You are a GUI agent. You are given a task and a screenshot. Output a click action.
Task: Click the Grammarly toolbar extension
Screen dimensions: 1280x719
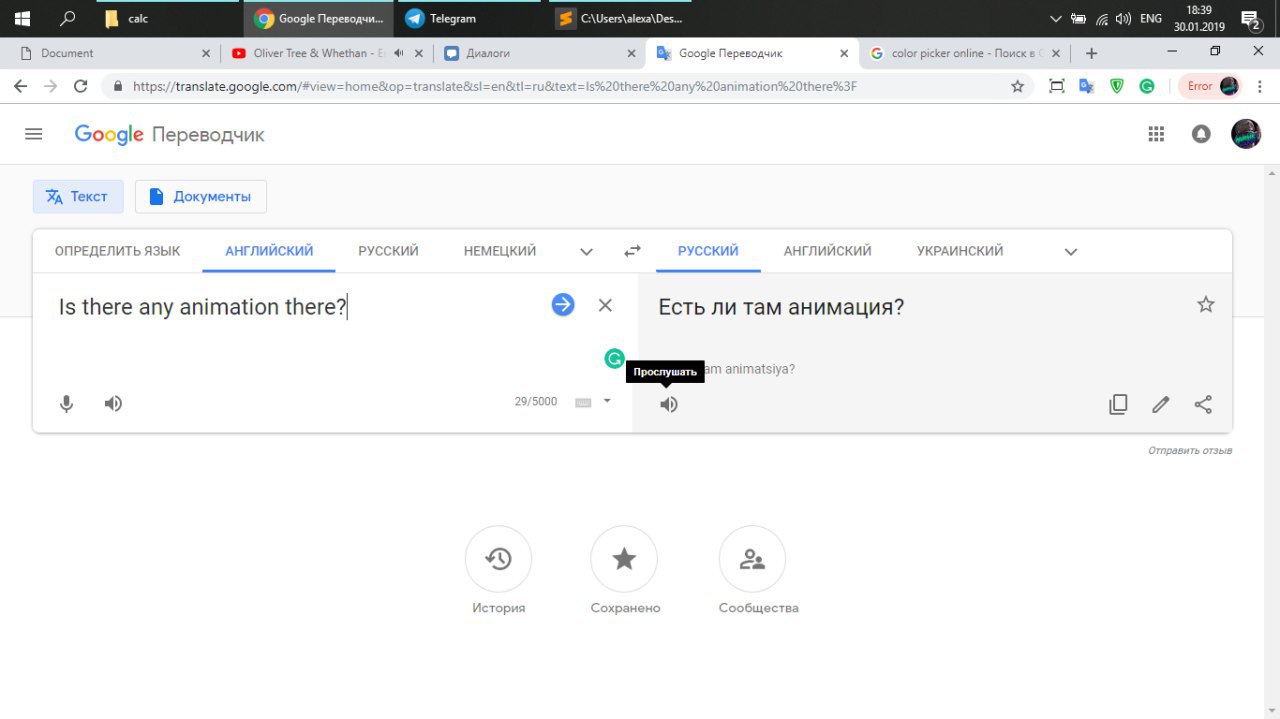pos(1147,86)
